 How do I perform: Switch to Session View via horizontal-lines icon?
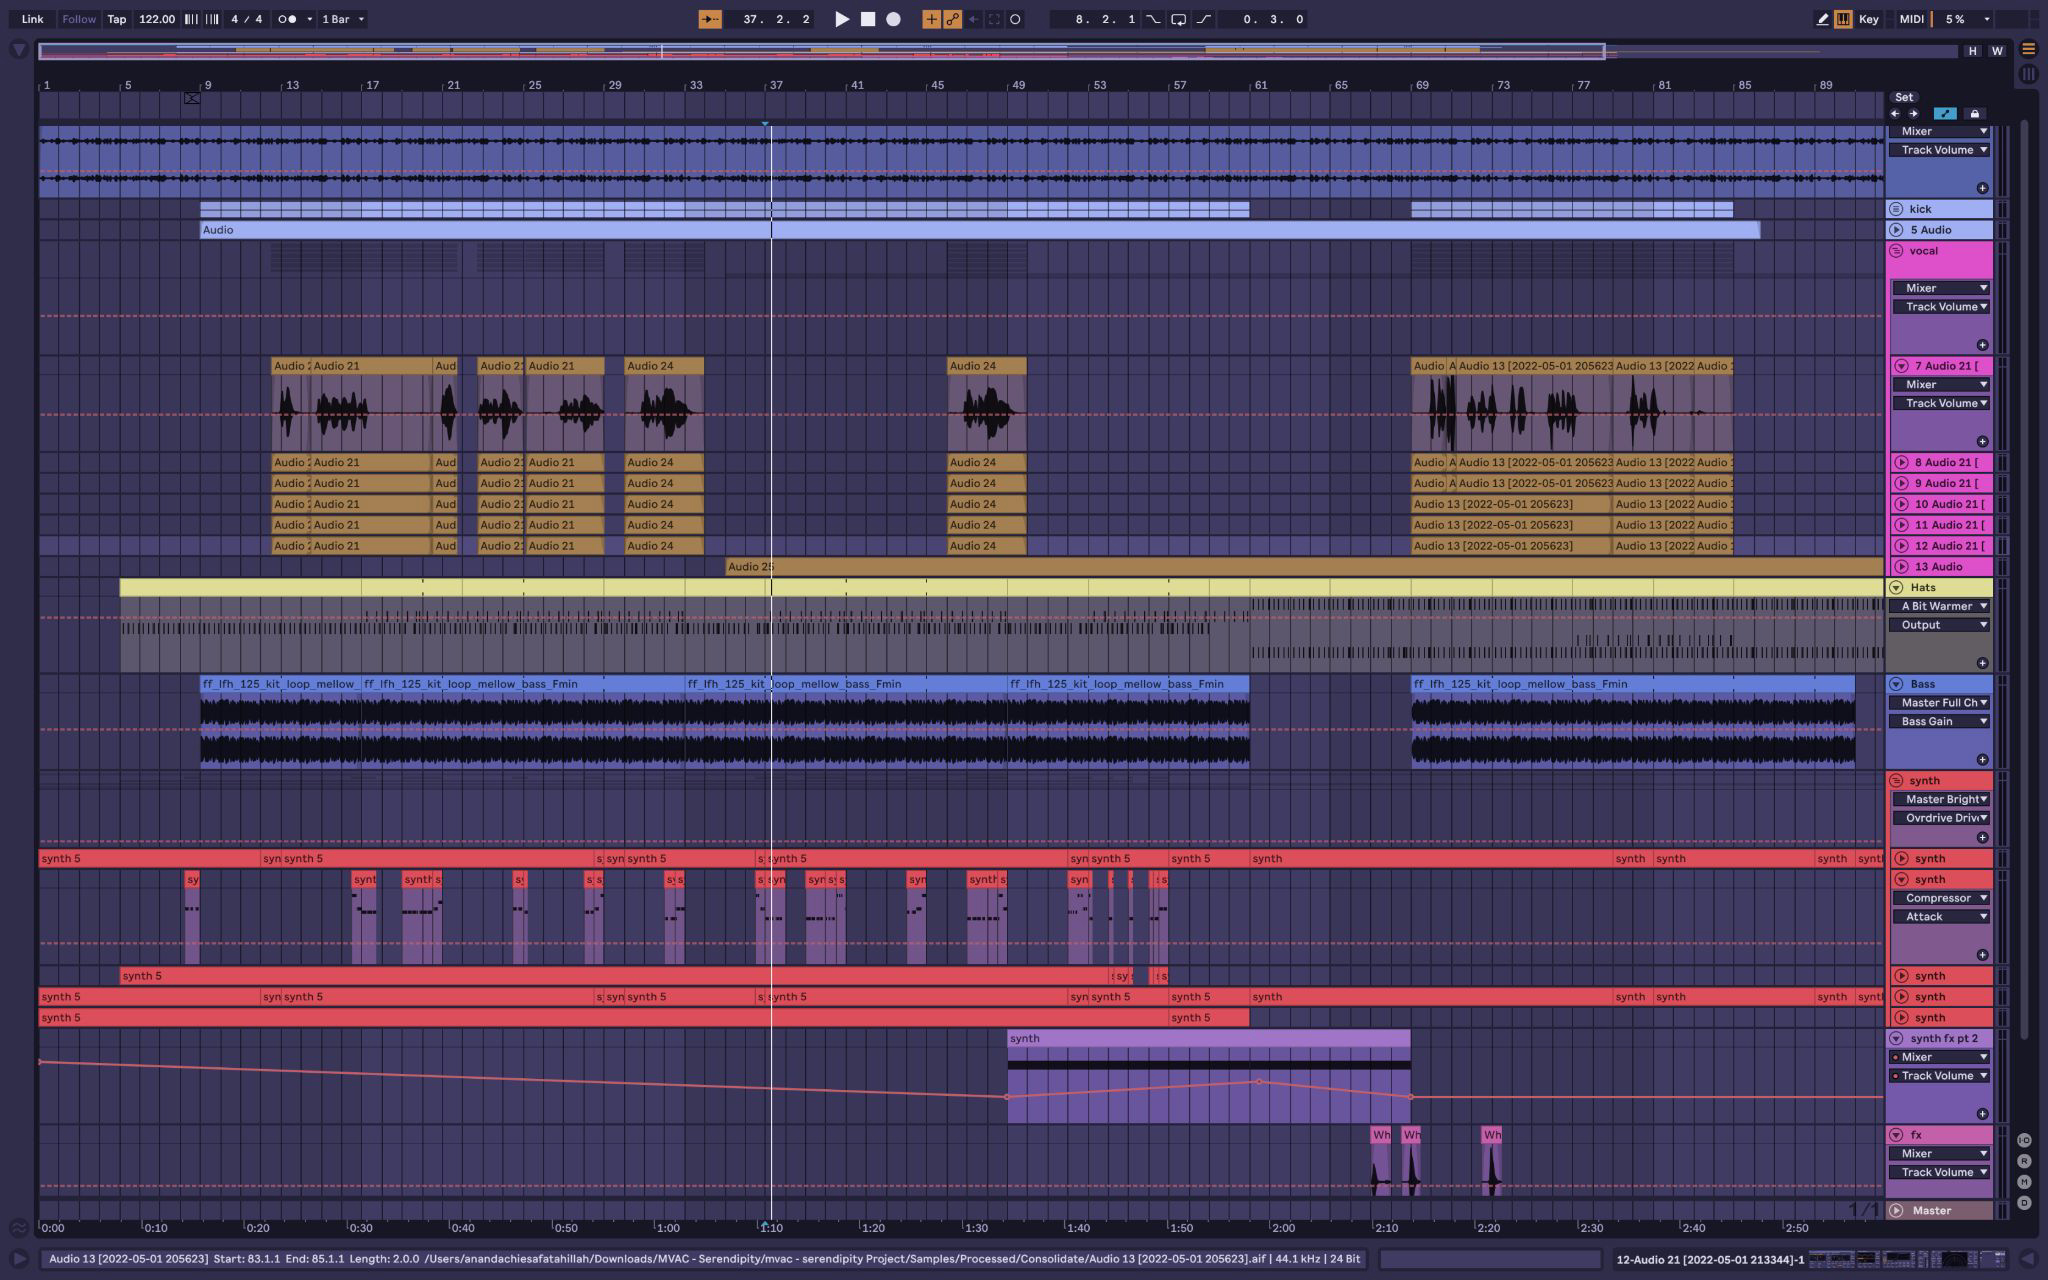pyautogui.click(x=2028, y=49)
